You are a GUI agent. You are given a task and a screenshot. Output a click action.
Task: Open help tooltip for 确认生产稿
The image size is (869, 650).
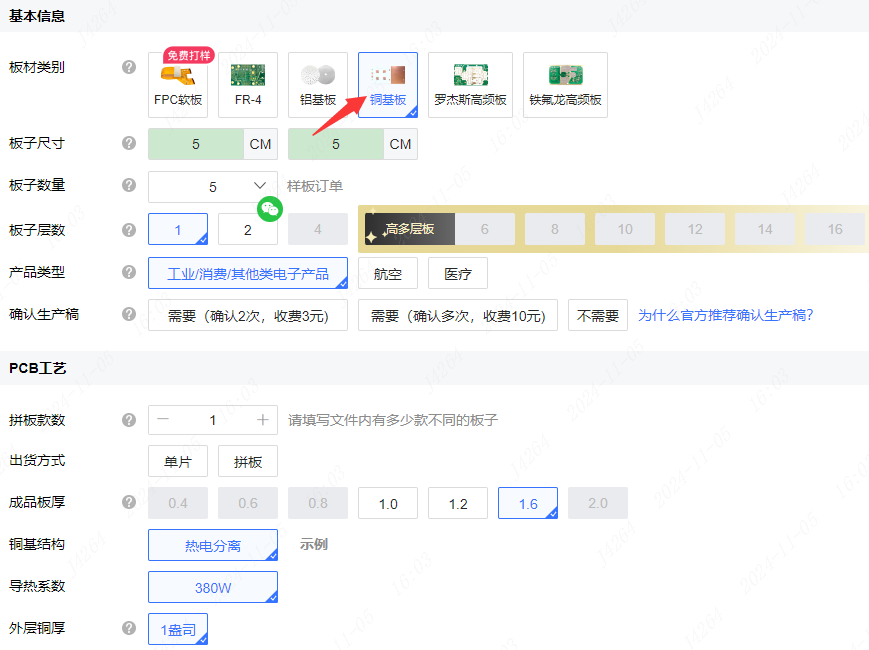tap(129, 314)
